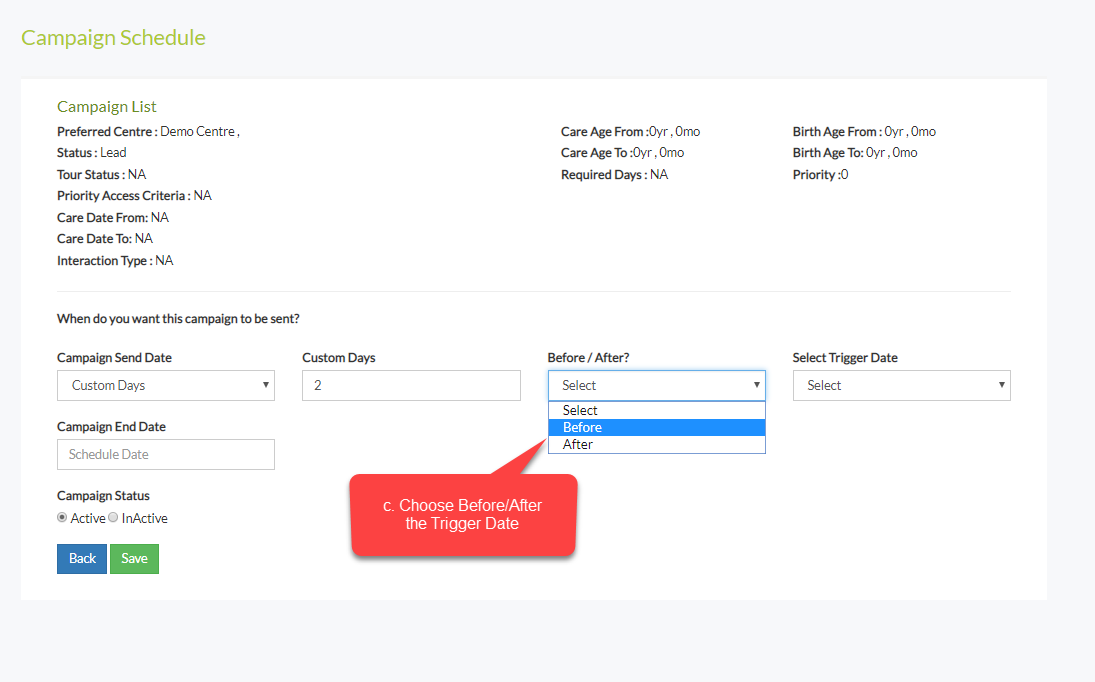1095x682 pixels.
Task: Open the Campaign Send Date dropdown
Action: coord(166,385)
